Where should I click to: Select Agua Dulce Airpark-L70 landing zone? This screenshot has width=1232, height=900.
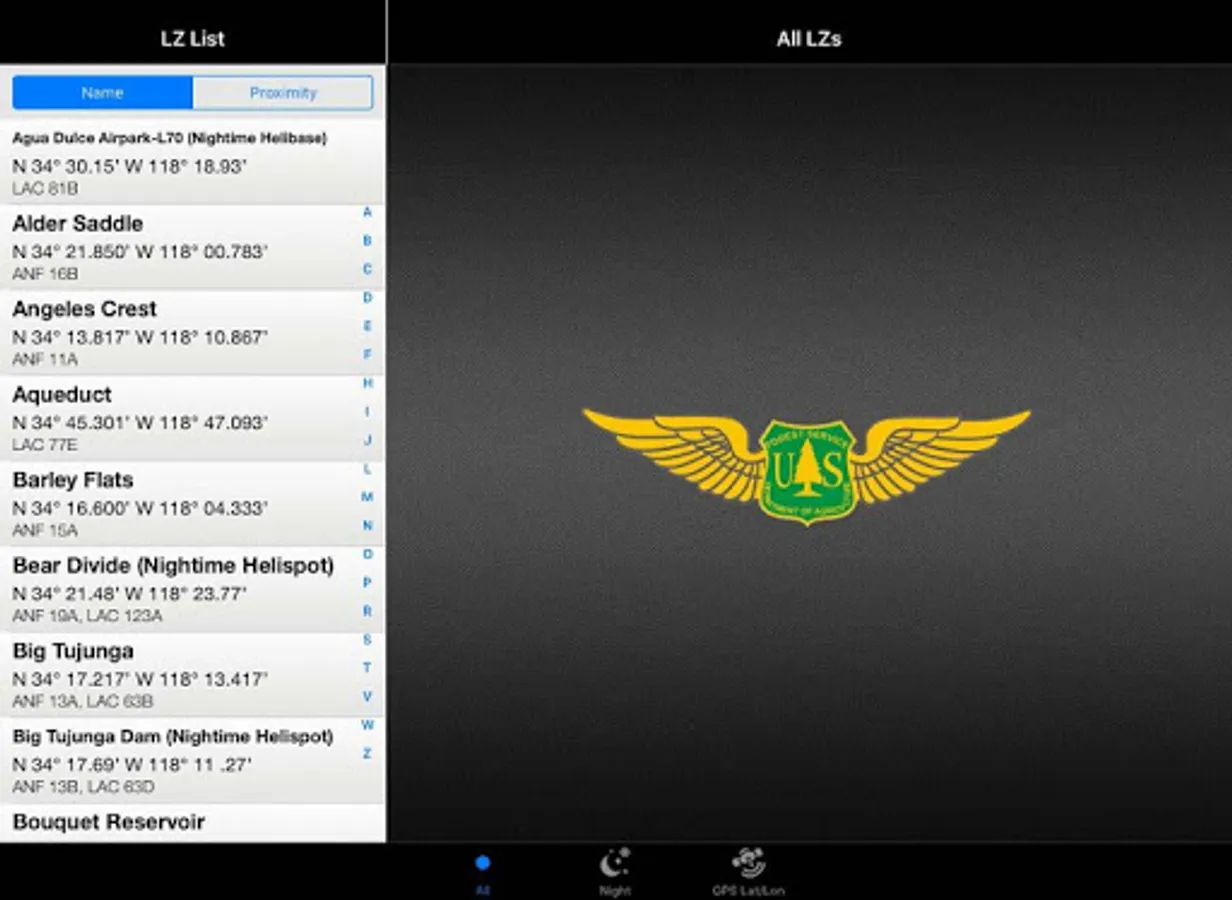pyautogui.click(x=192, y=162)
